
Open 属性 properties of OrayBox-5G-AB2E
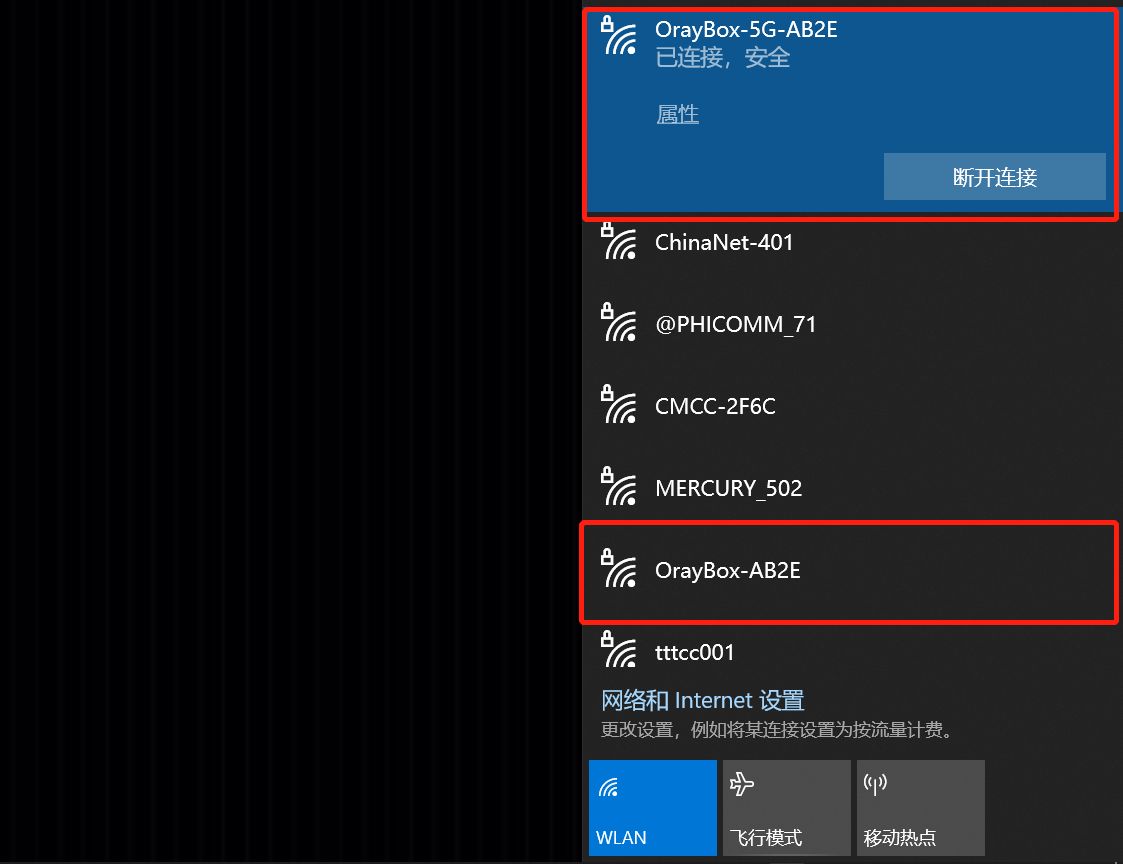(678, 115)
